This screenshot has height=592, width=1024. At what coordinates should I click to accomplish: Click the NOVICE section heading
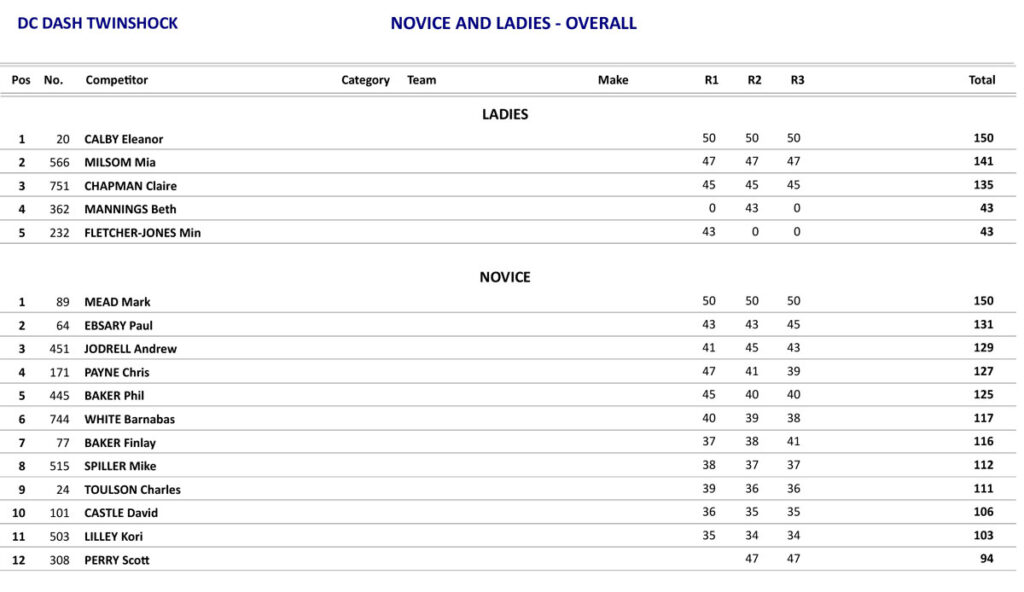pyautogui.click(x=505, y=277)
